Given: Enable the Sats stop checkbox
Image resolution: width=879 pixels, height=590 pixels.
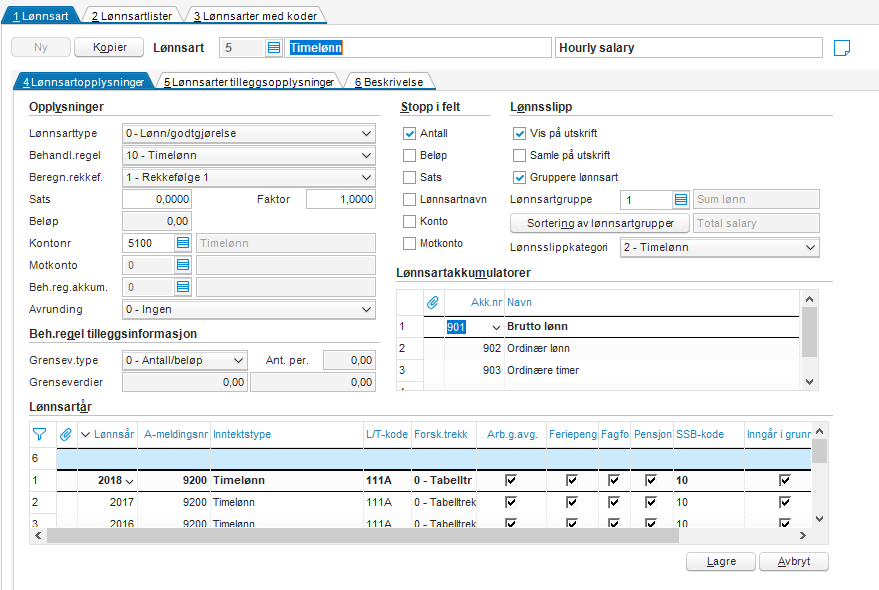Looking at the screenshot, I should (x=410, y=177).
